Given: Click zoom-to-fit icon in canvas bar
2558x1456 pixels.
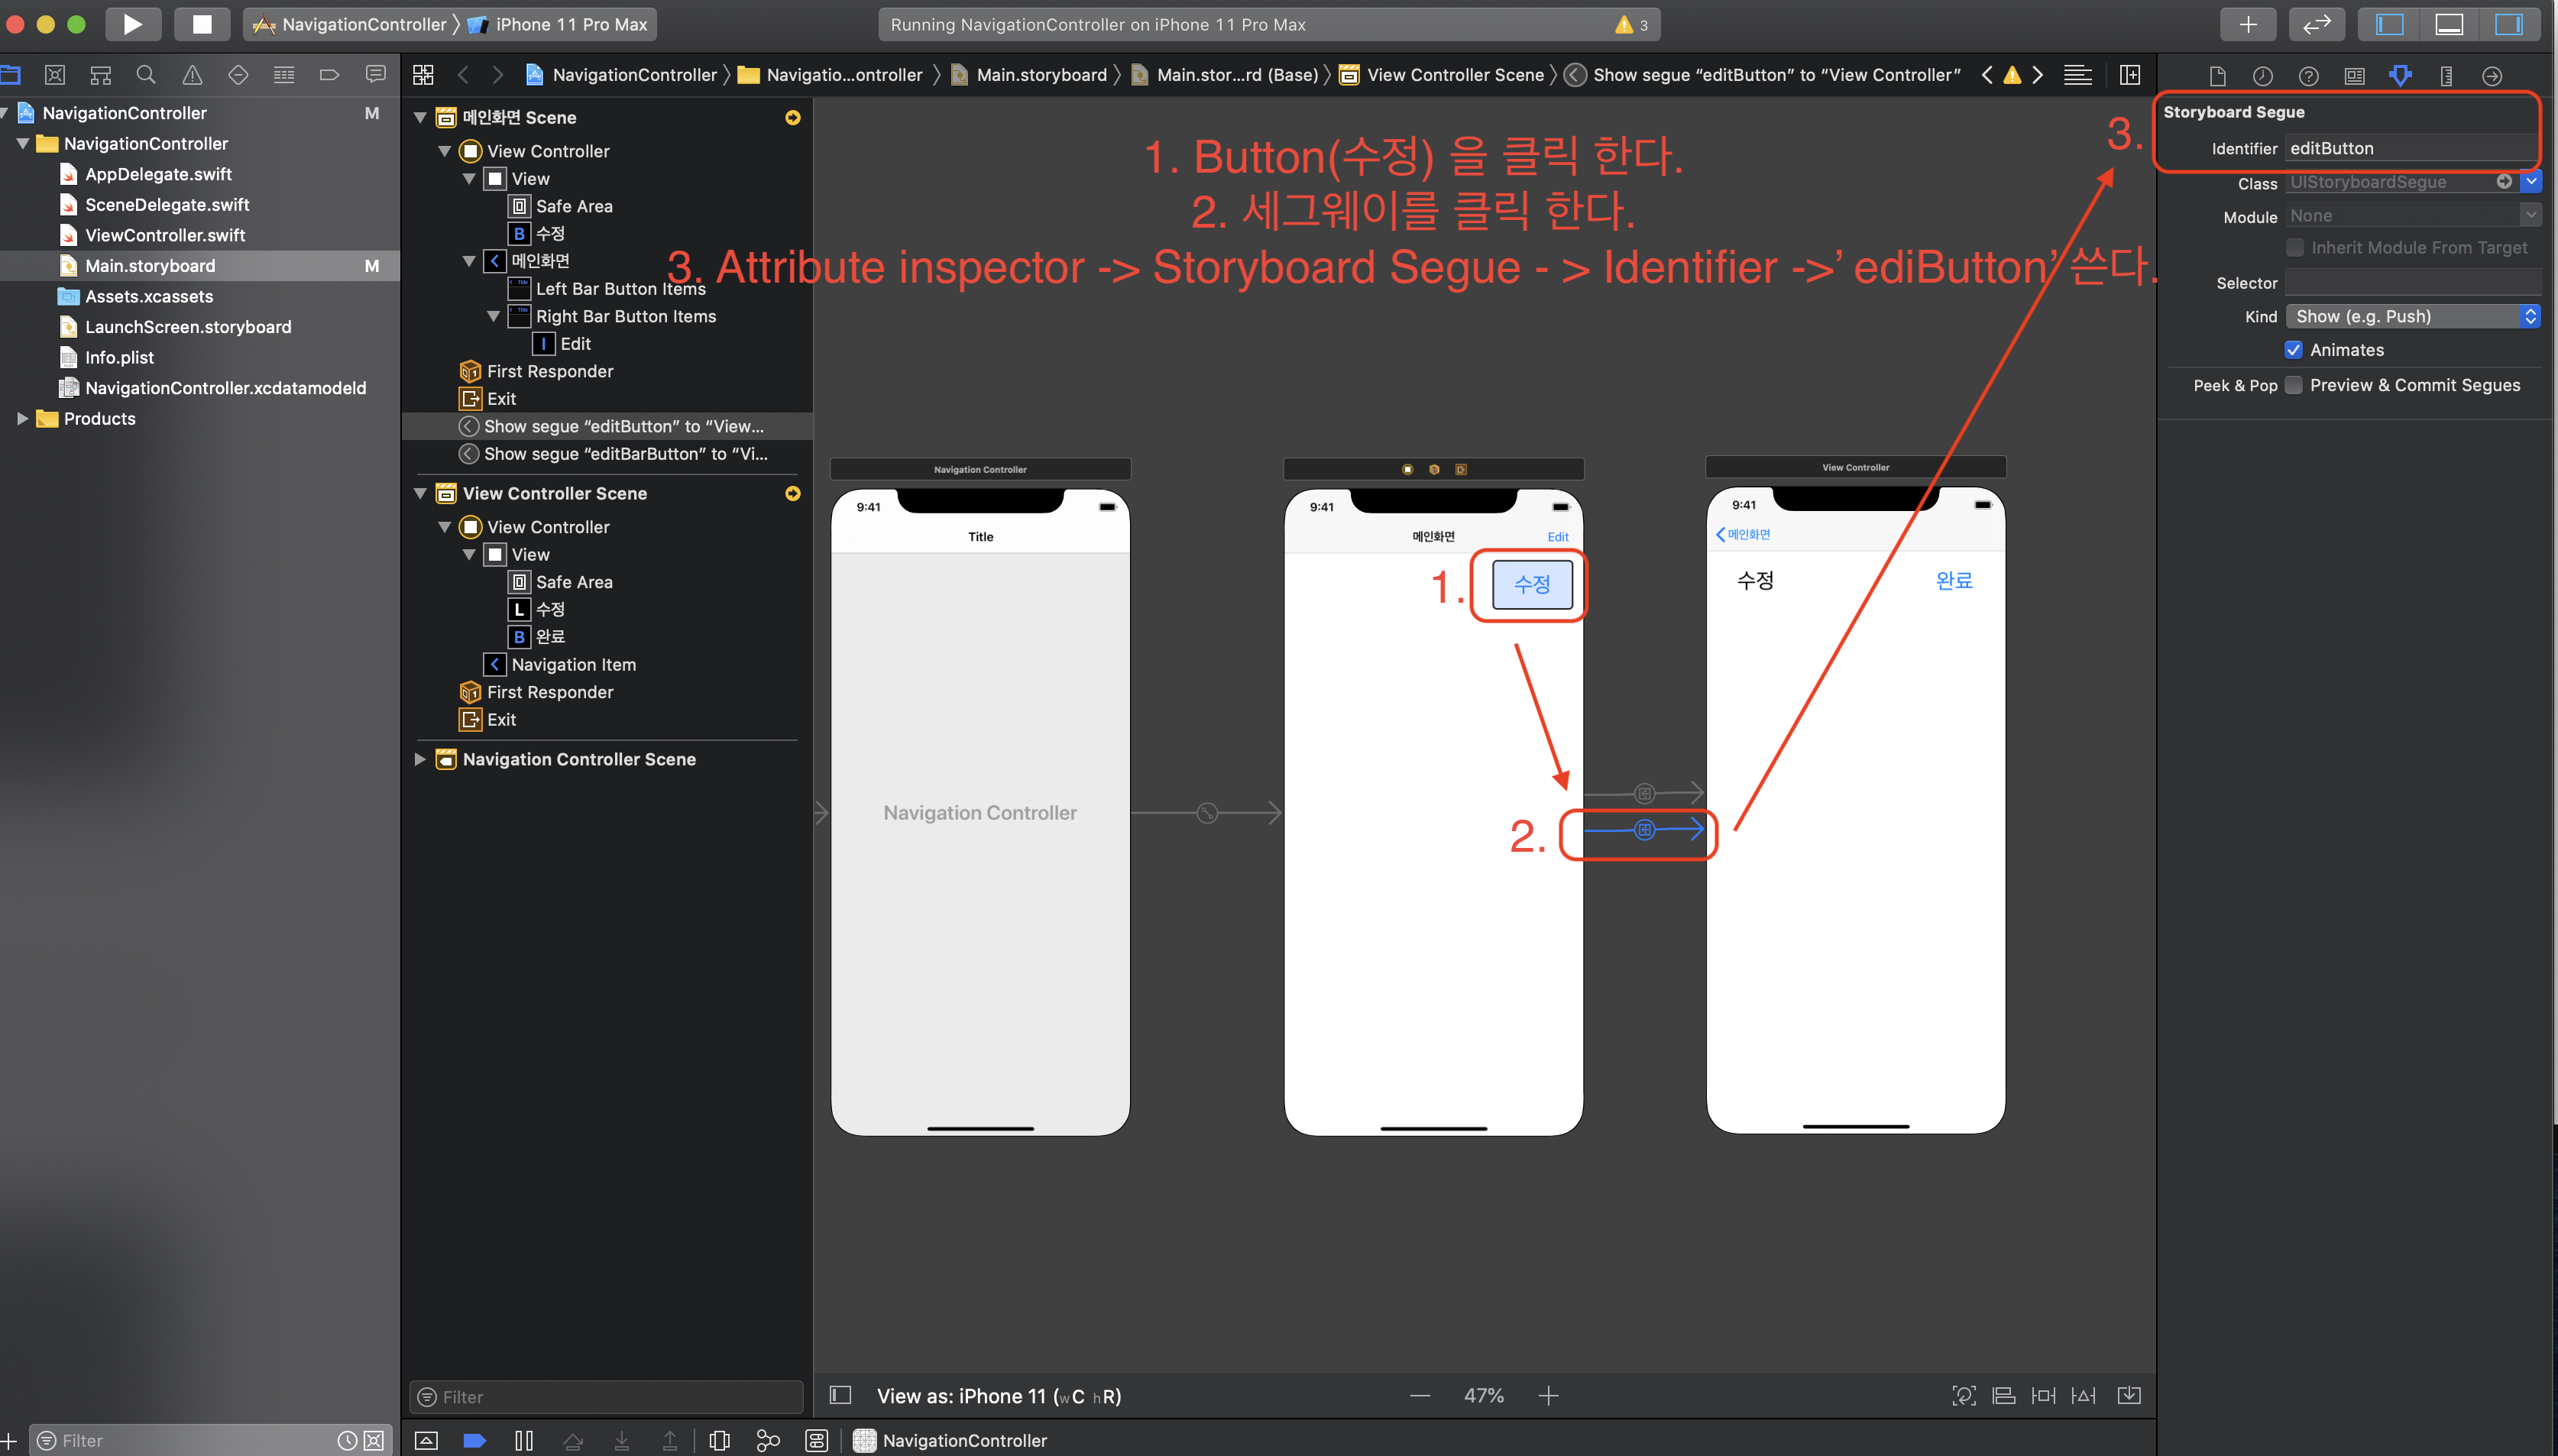Looking at the screenshot, I should [1963, 1395].
